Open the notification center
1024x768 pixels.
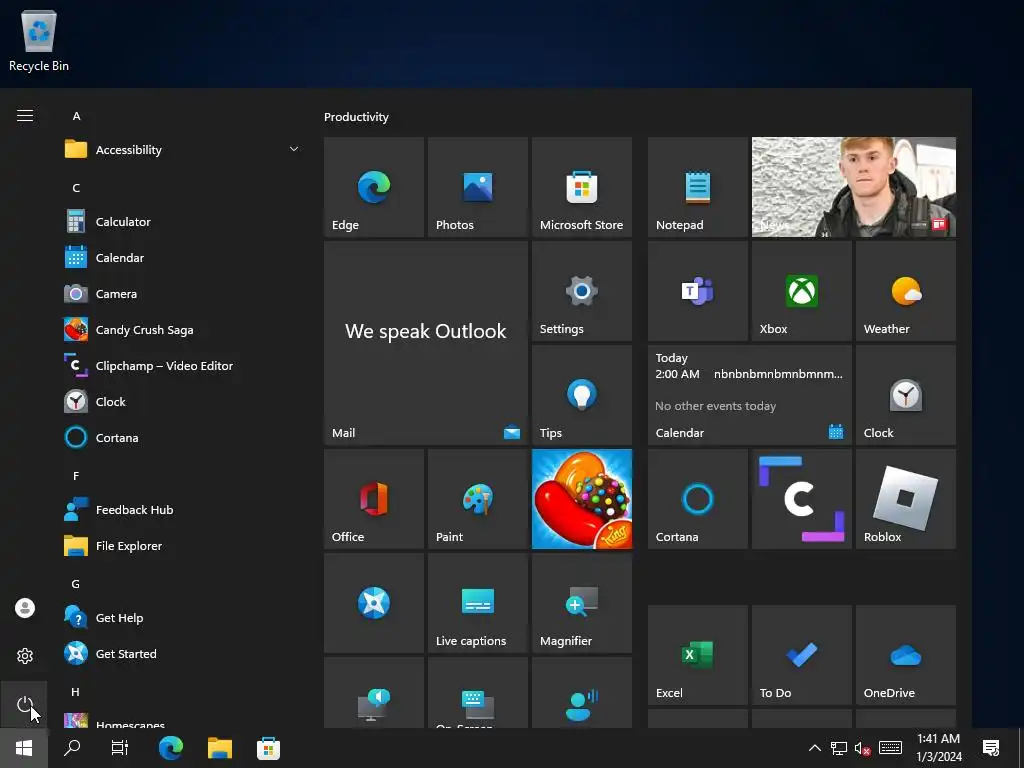tap(991, 748)
